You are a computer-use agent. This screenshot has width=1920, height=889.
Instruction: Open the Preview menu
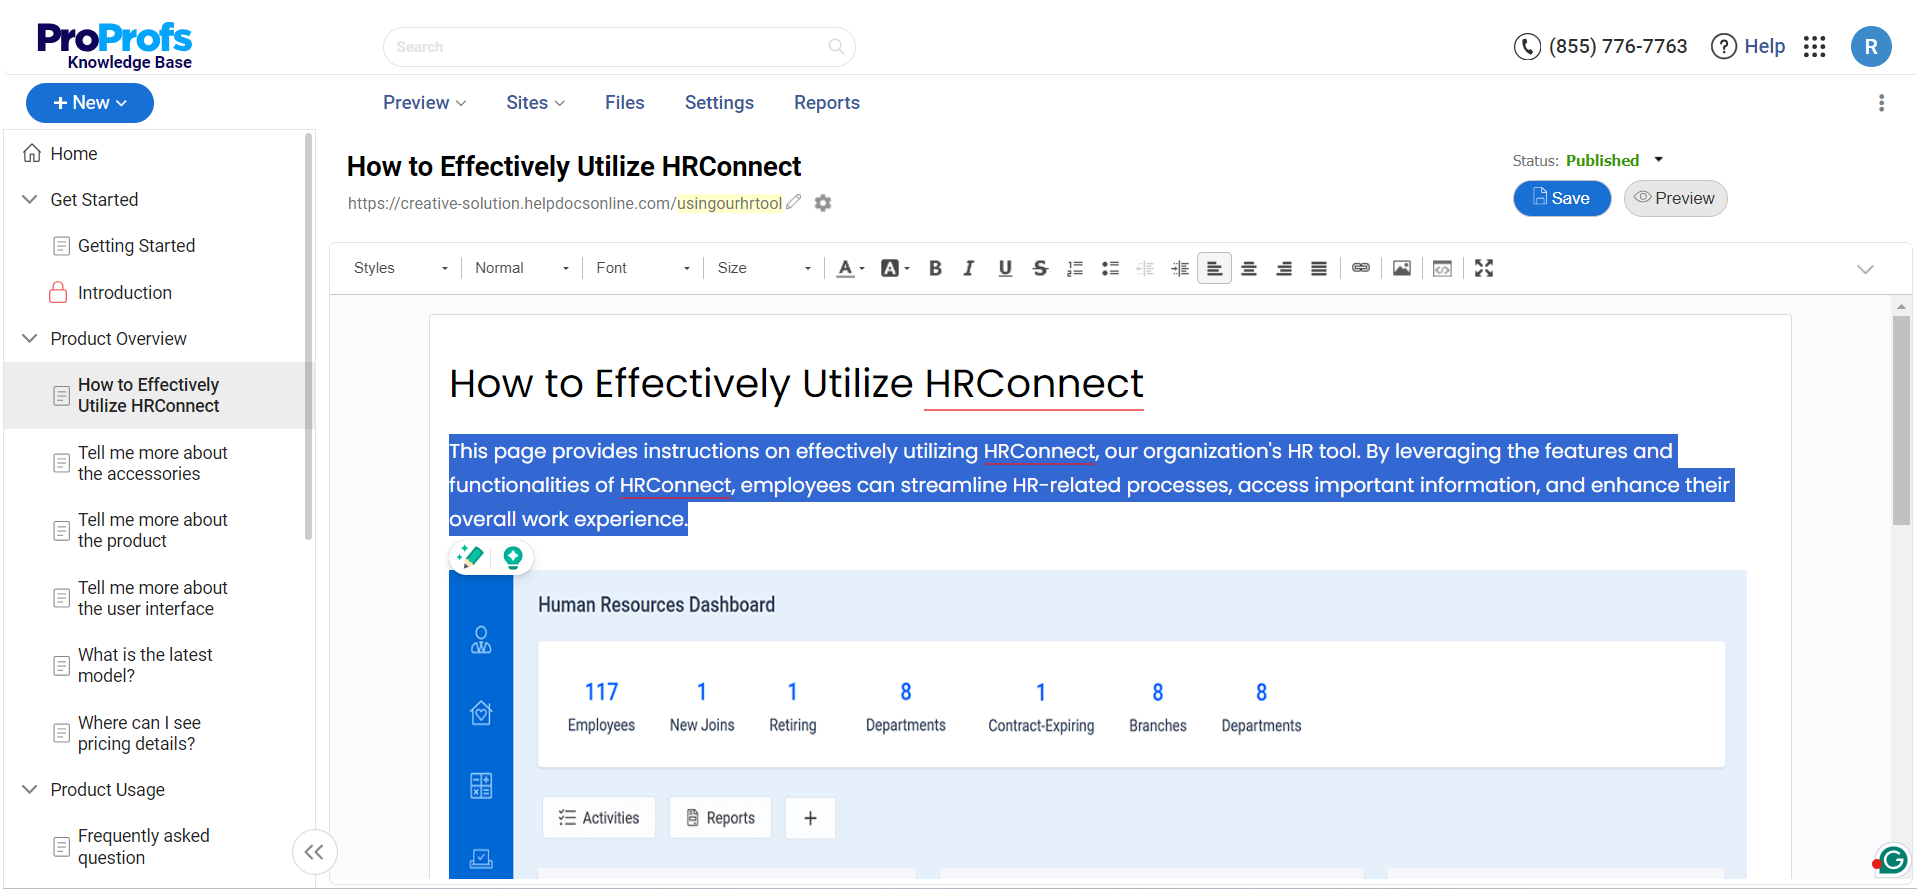[425, 103]
